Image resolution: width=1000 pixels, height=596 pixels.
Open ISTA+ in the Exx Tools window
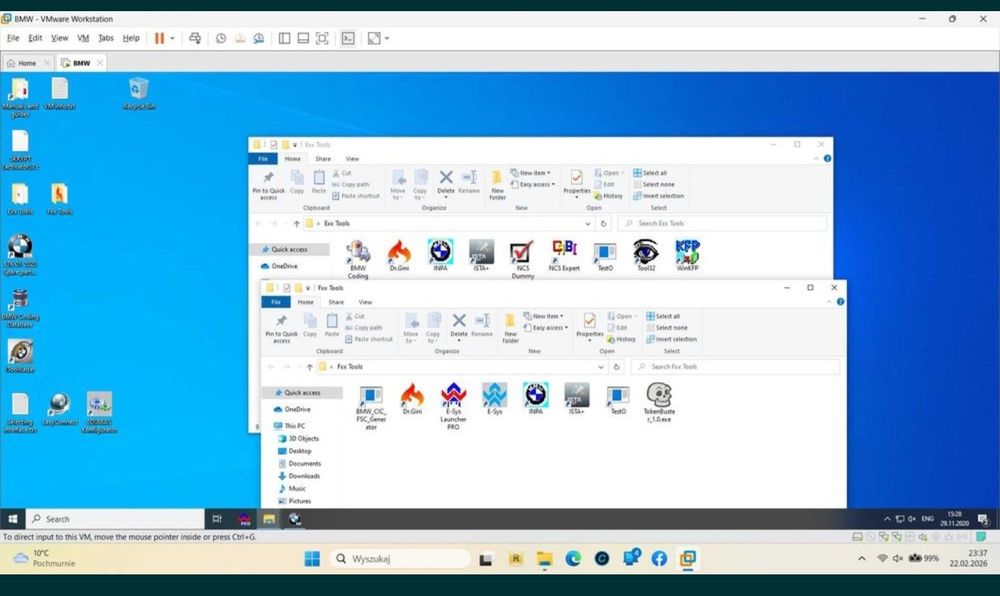point(482,256)
